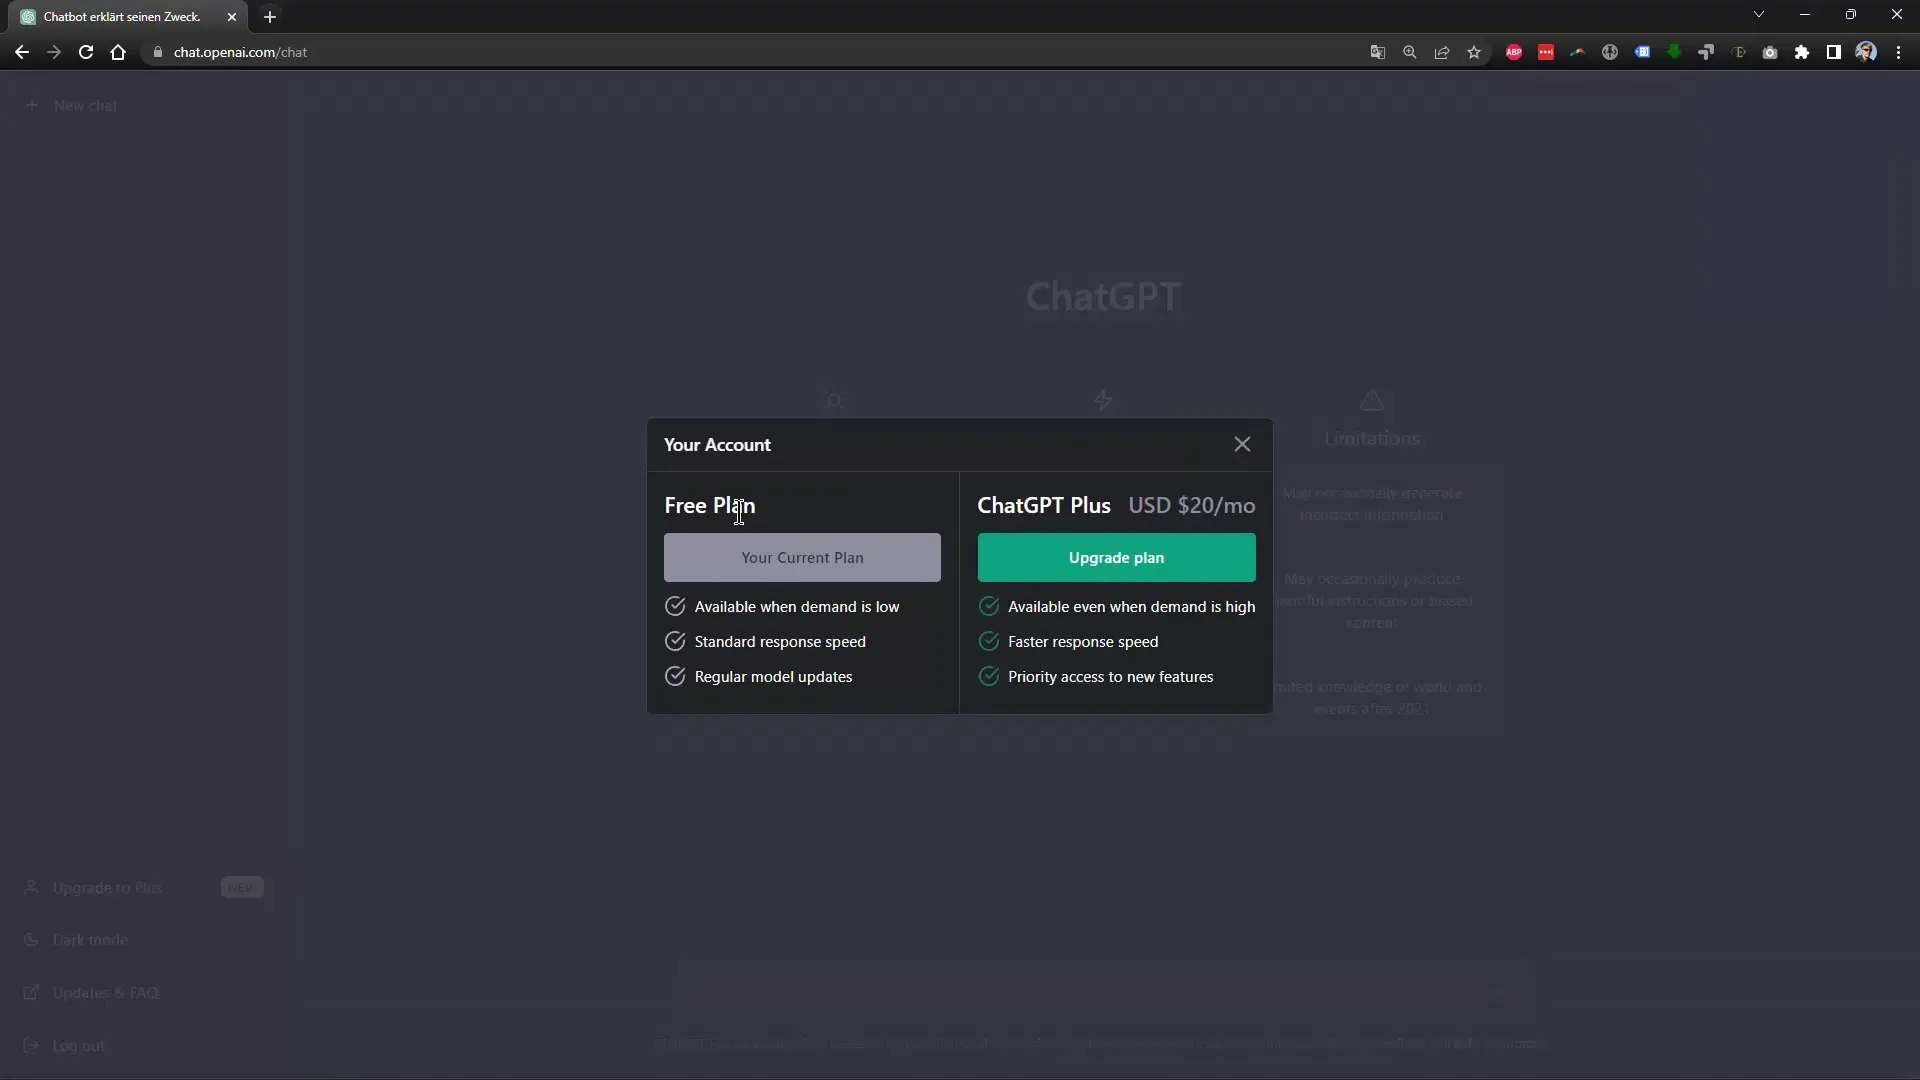
Task: Click the Updates and FAQ icon
Action: [x=30, y=993]
